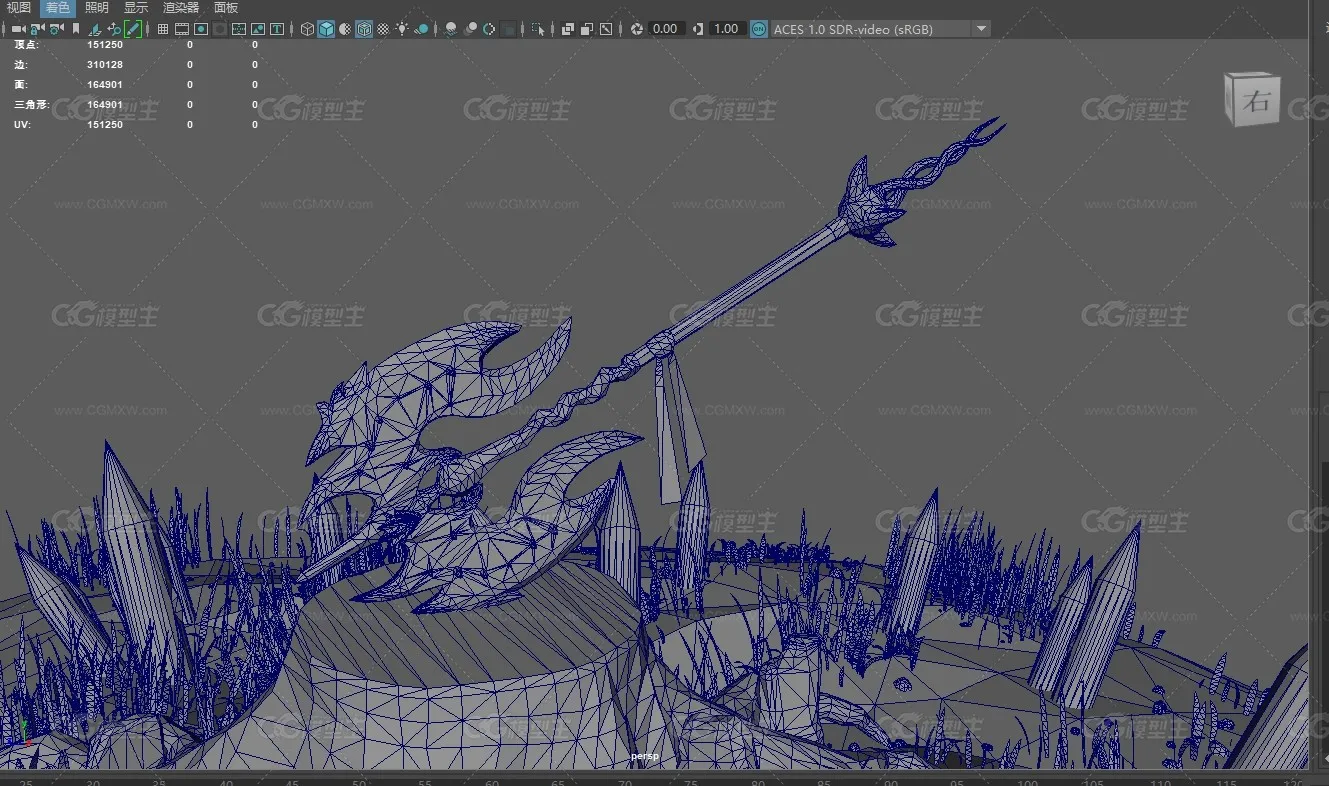The width and height of the screenshot is (1329, 786).
Task: Click the Image Plane icon
Action: (94, 29)
